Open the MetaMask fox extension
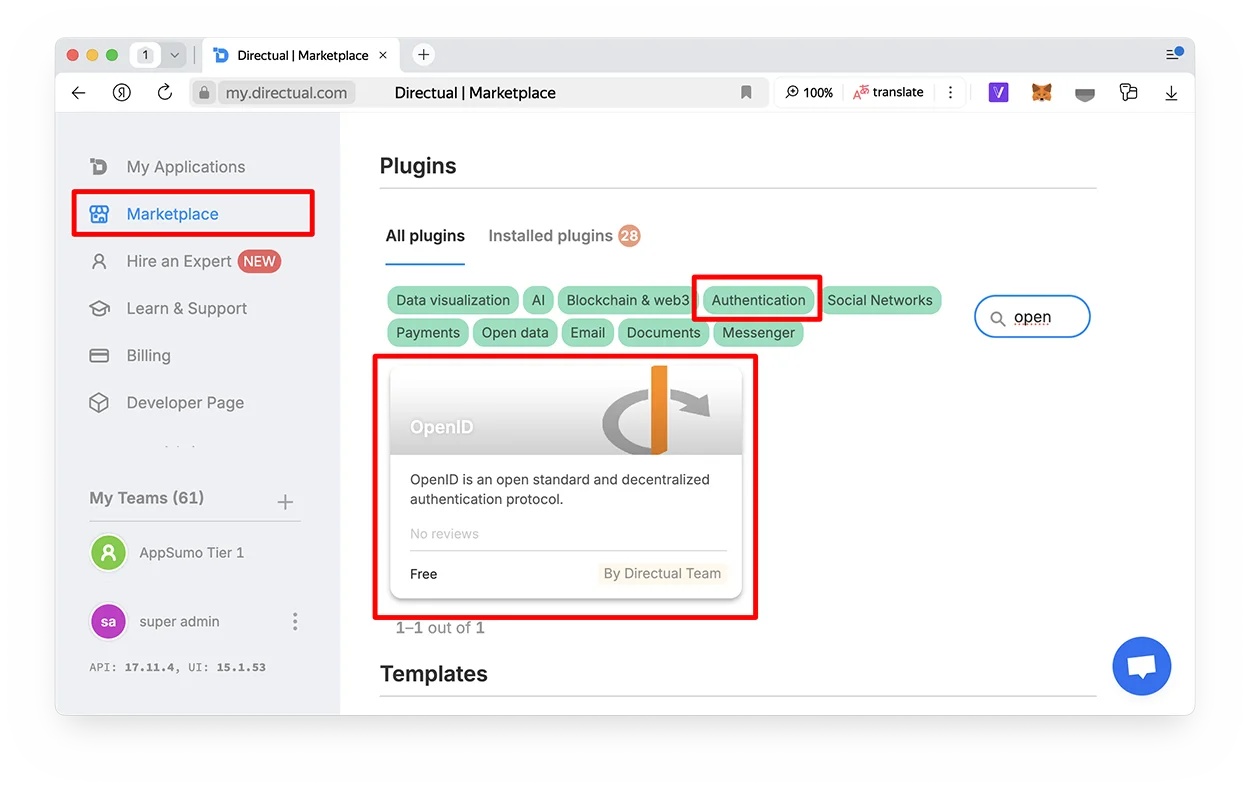The height and width of the screenshot is (788, 1250). [1042, 93]
